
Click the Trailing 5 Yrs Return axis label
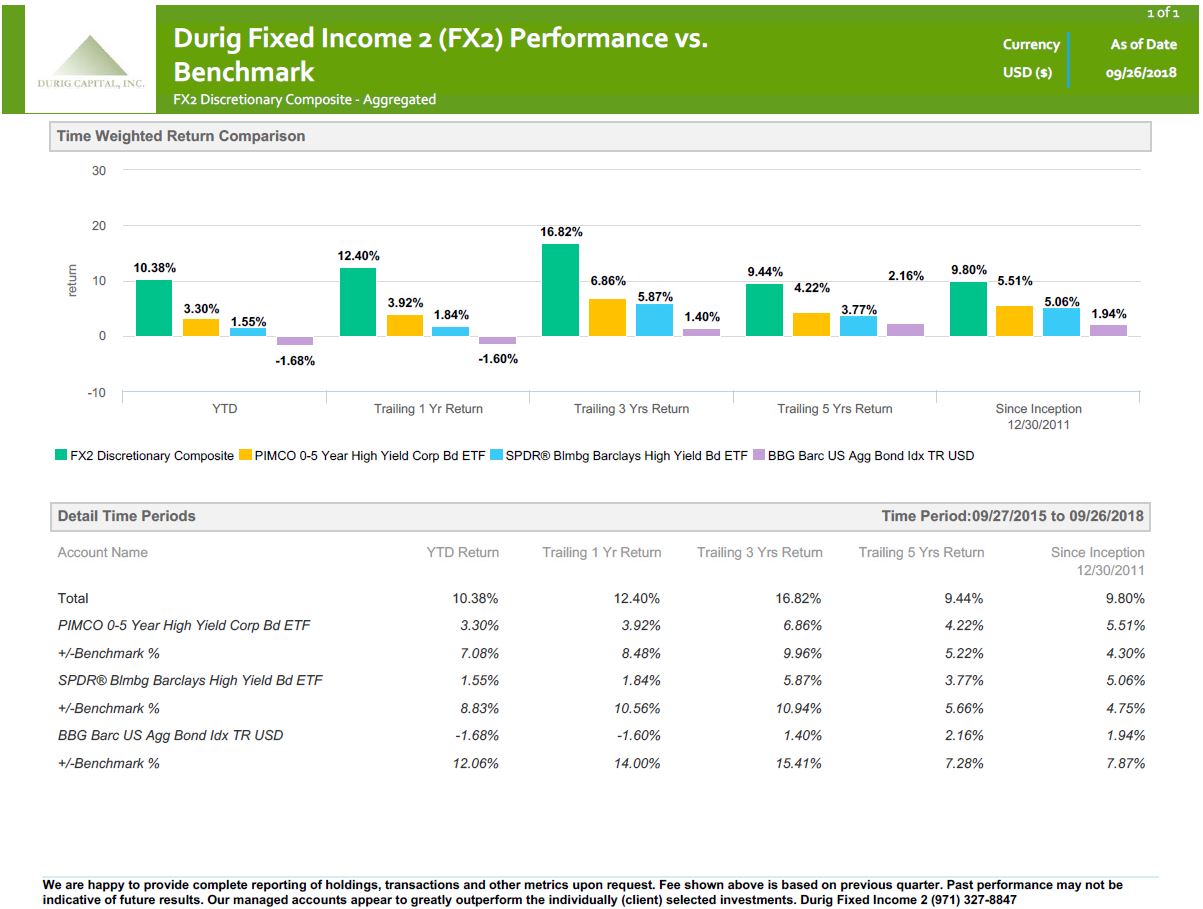[x=835, y=409]
